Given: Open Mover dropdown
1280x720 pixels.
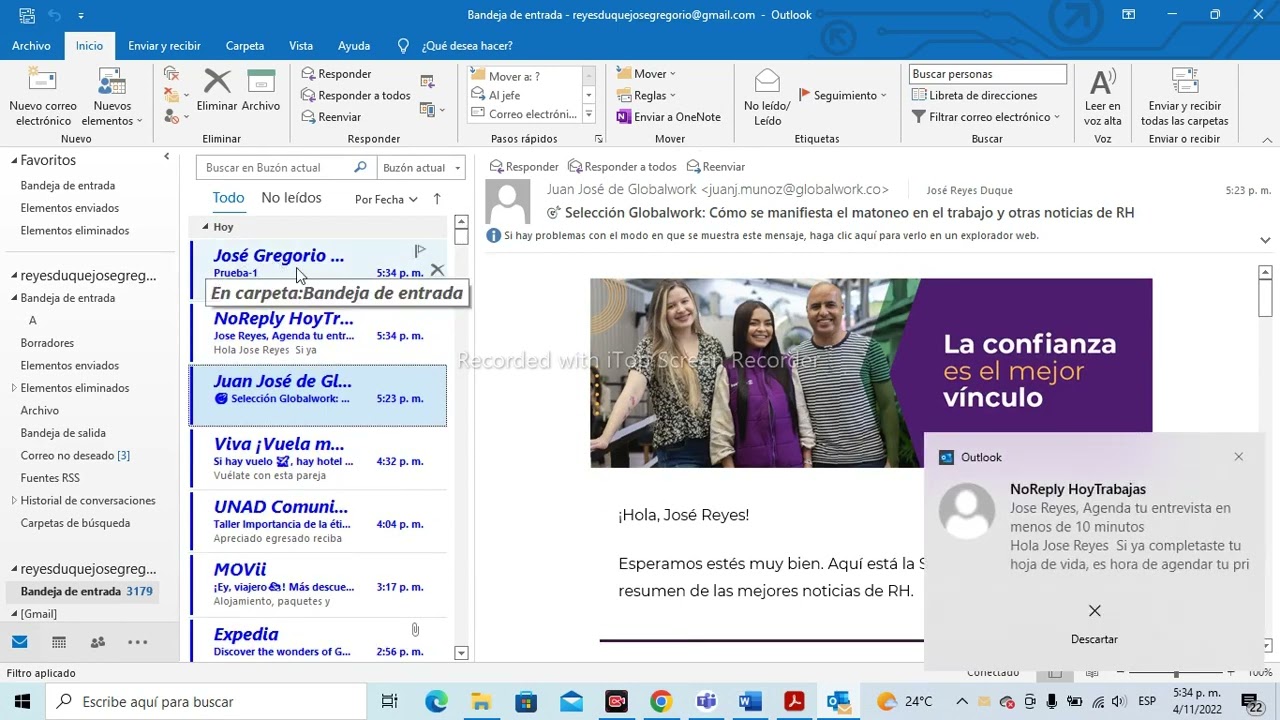Looking at the screenshot, I should pos(647,74).
